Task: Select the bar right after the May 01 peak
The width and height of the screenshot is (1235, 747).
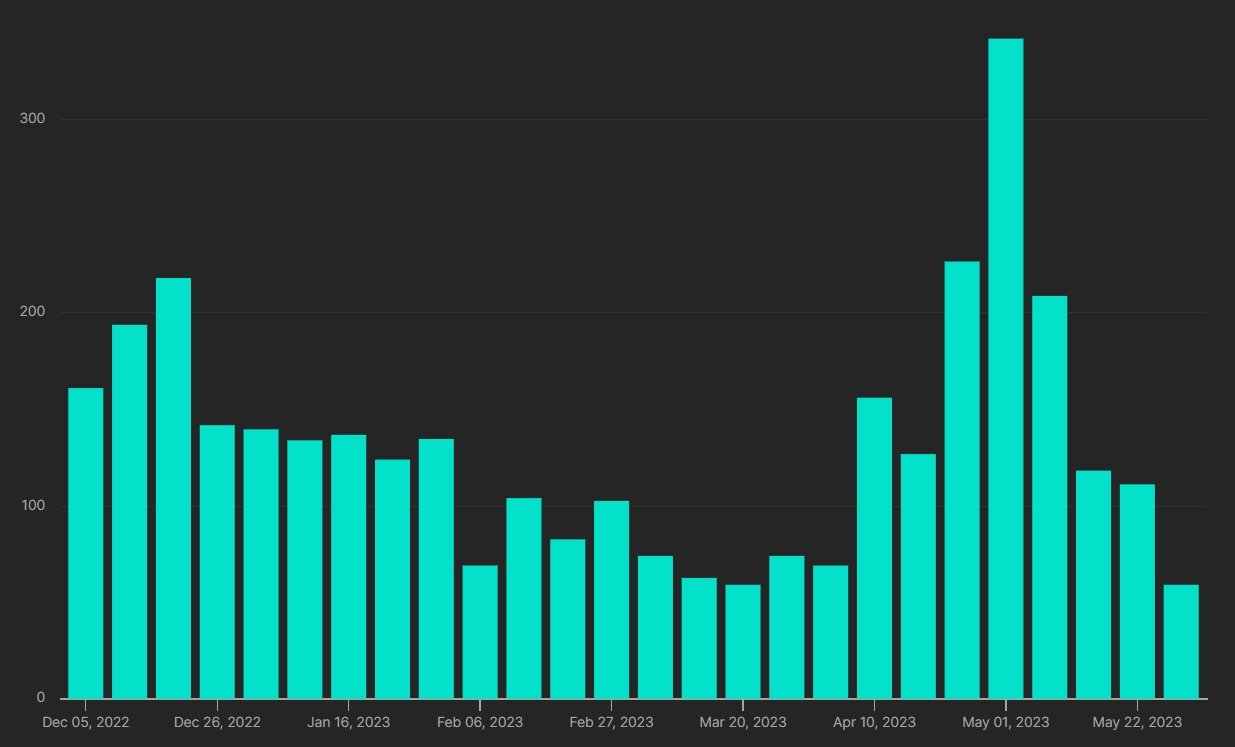Action: coord(1049,497)
